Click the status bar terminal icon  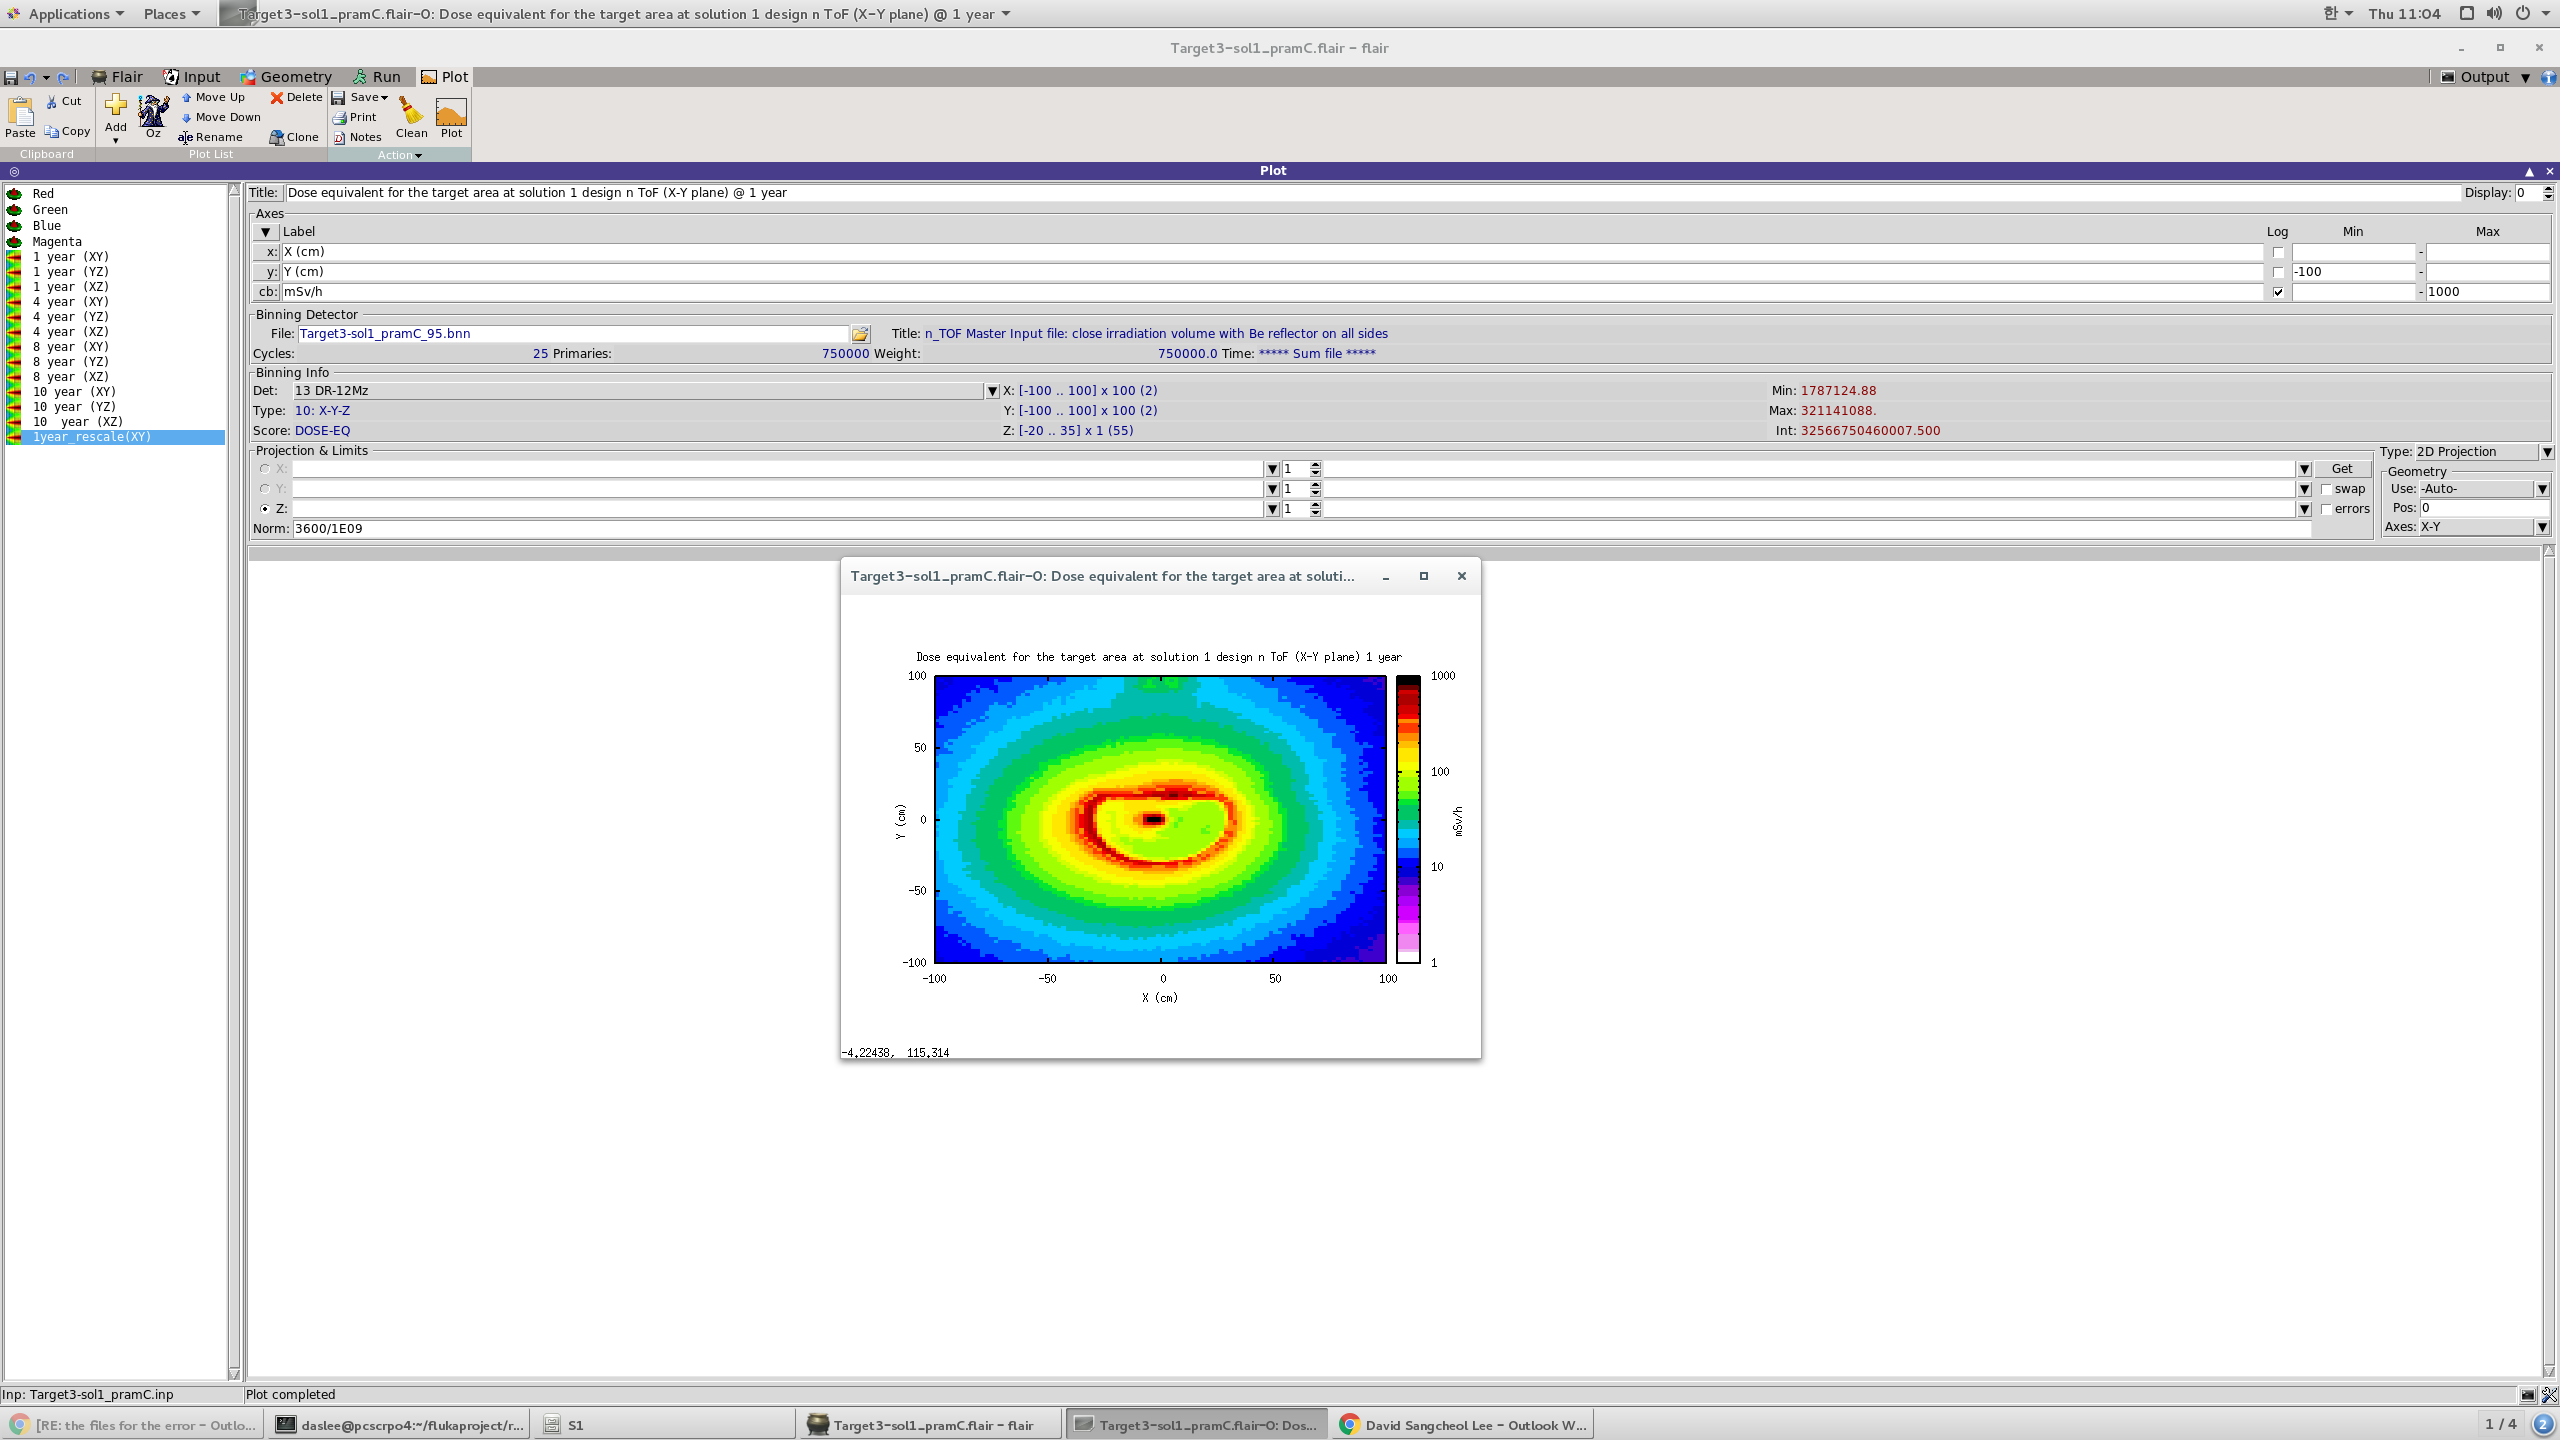2528,1395
